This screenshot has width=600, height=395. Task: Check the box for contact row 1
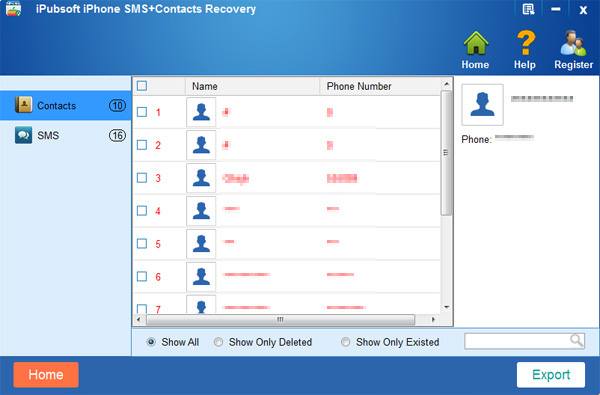tap(142, 112)
